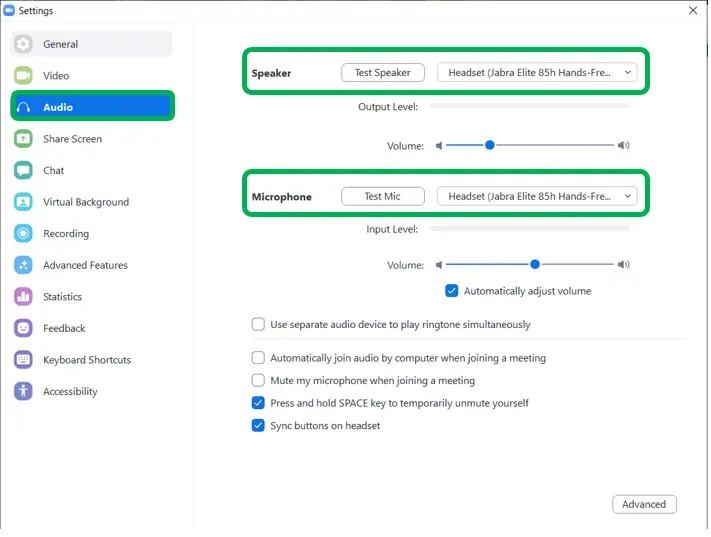Viewport: 711px width, 537px height.
Task: Click the Video camera icon
Action: coord(24,76)
